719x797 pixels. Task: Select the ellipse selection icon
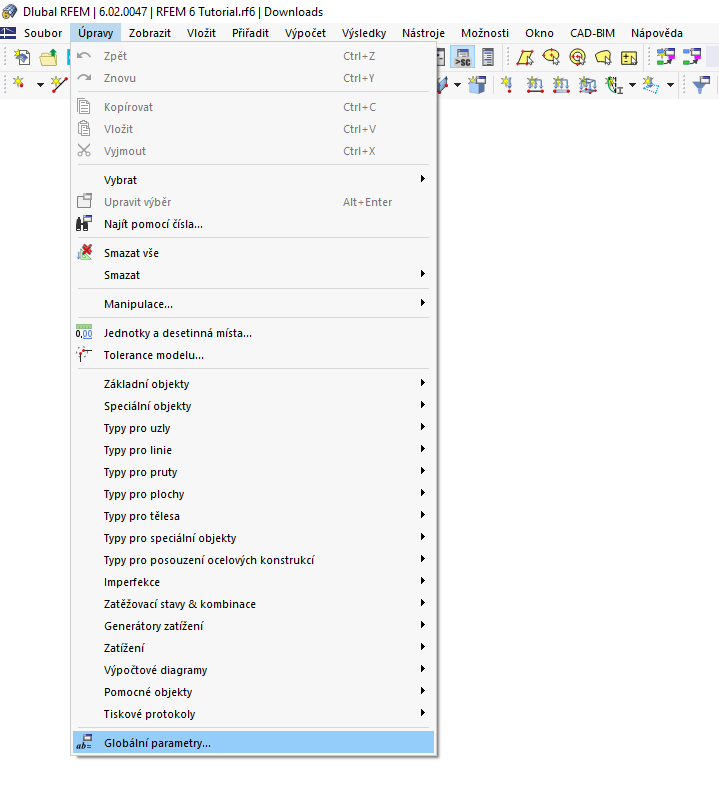click(x=551, y=57)
